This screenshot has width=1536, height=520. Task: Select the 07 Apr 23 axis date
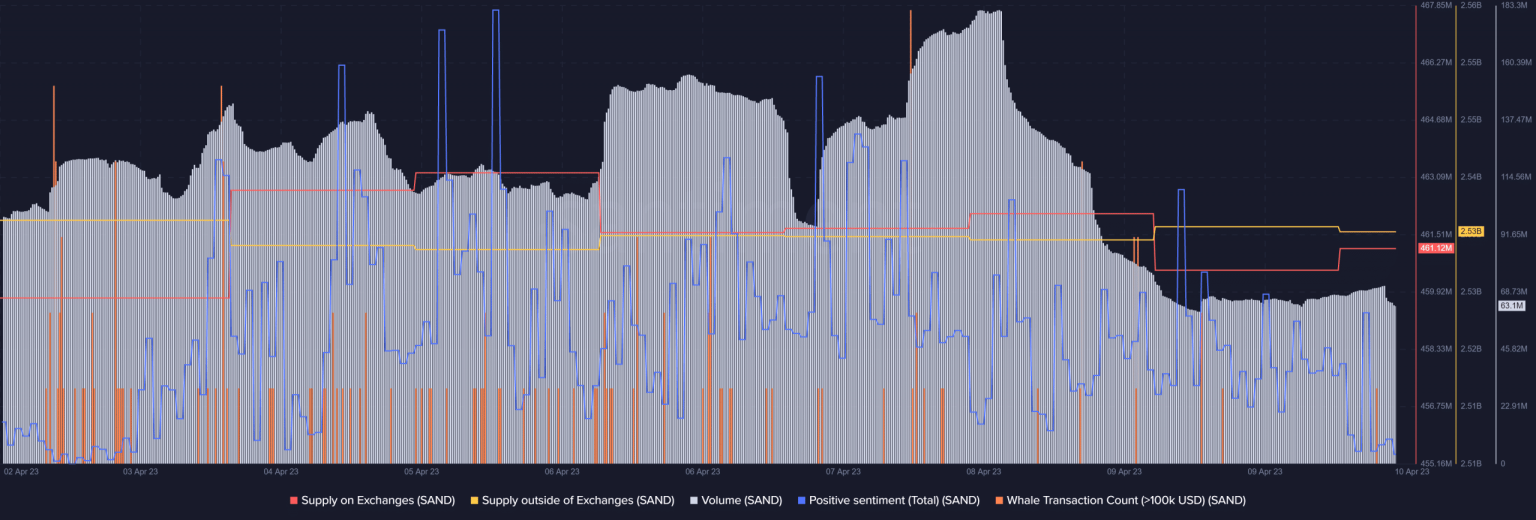click(x=843, y=471)
